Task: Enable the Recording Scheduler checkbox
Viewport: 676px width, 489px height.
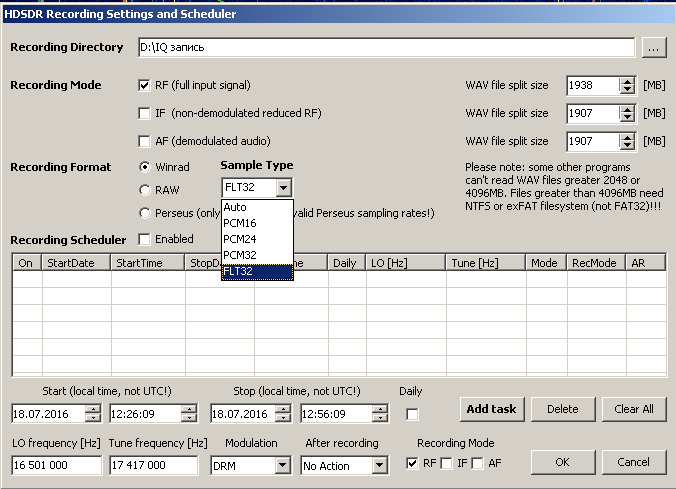Action: coord(144,240)
